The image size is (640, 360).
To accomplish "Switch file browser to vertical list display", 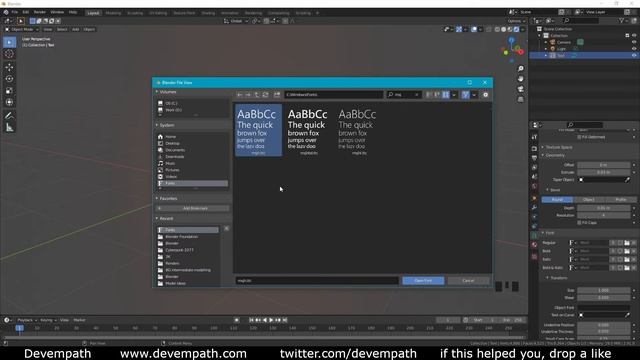I will click(429, 95).
